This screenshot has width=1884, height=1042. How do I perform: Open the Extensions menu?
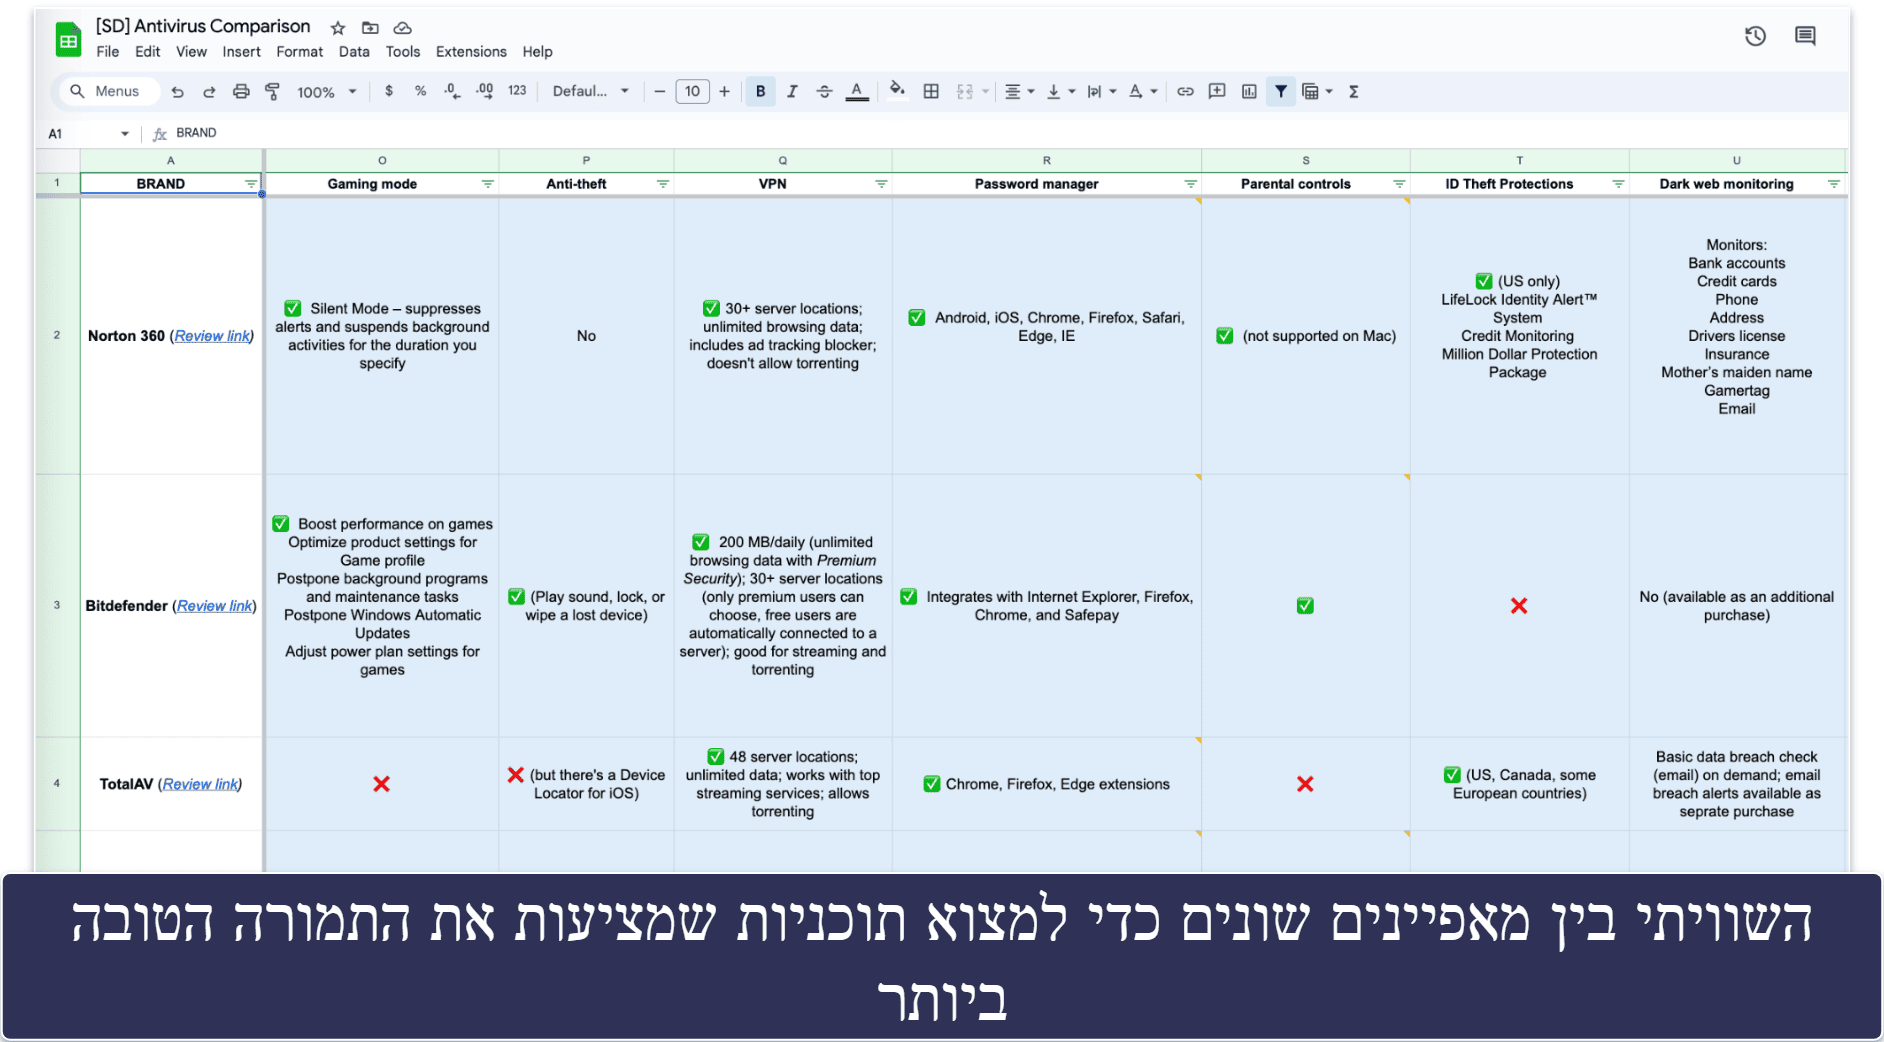471,52
